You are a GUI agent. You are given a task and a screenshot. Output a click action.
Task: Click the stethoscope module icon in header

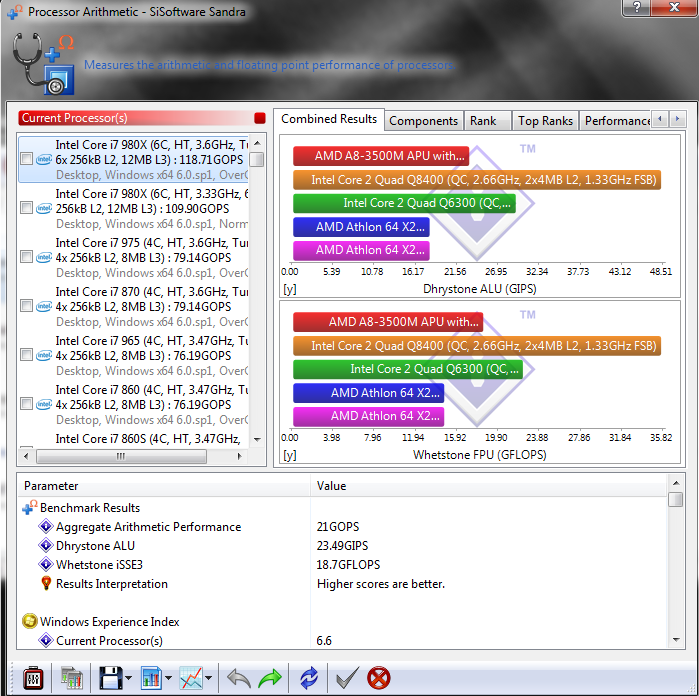coord(43,63)
